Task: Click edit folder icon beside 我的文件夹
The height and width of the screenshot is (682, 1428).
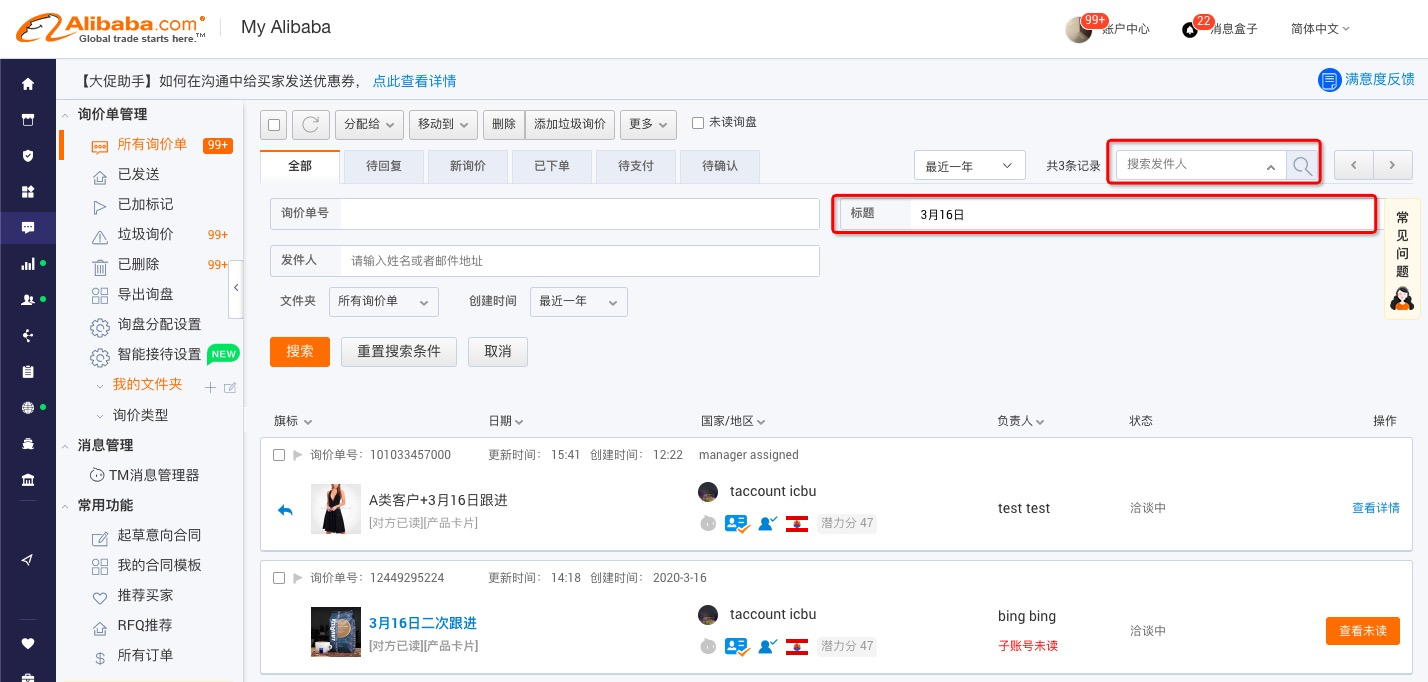Action: click(x=230, y=388)
